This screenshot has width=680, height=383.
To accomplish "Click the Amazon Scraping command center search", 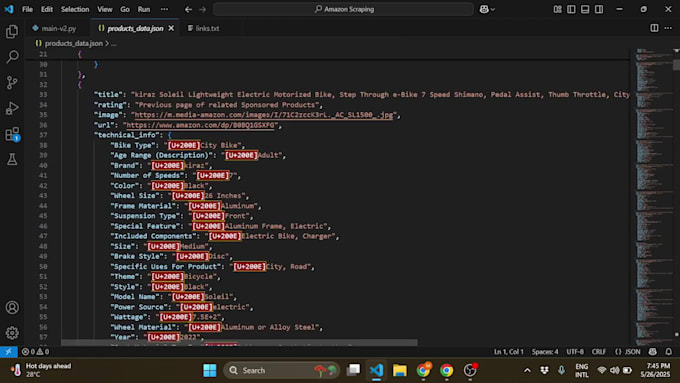I will pos(343,9).
